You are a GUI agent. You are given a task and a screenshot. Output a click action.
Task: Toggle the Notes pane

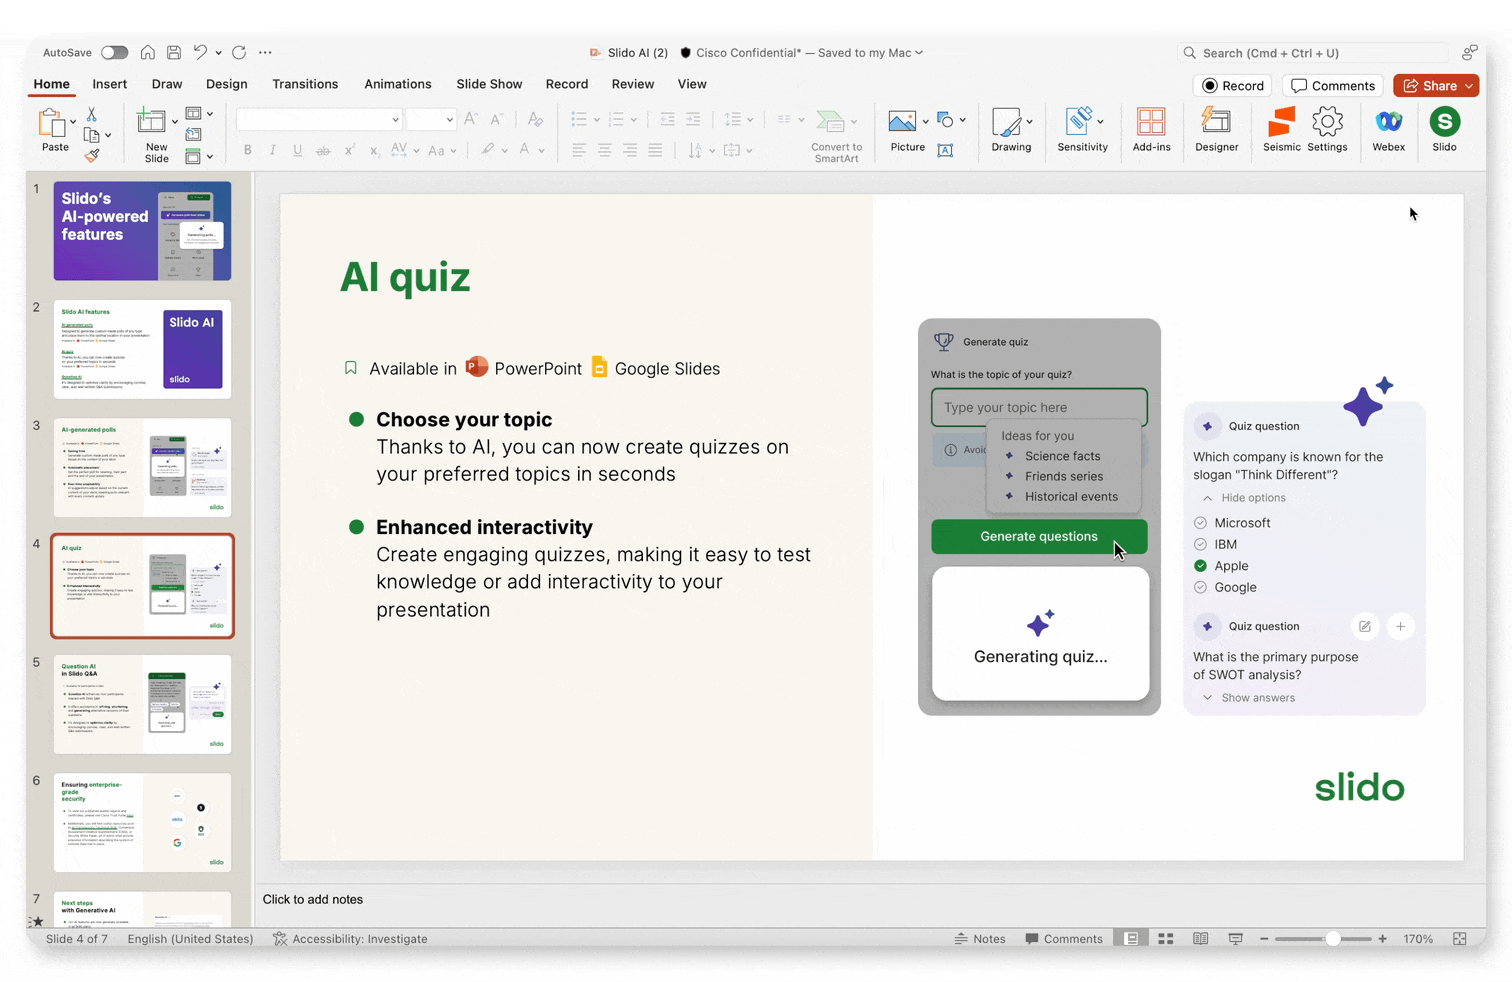979,939
